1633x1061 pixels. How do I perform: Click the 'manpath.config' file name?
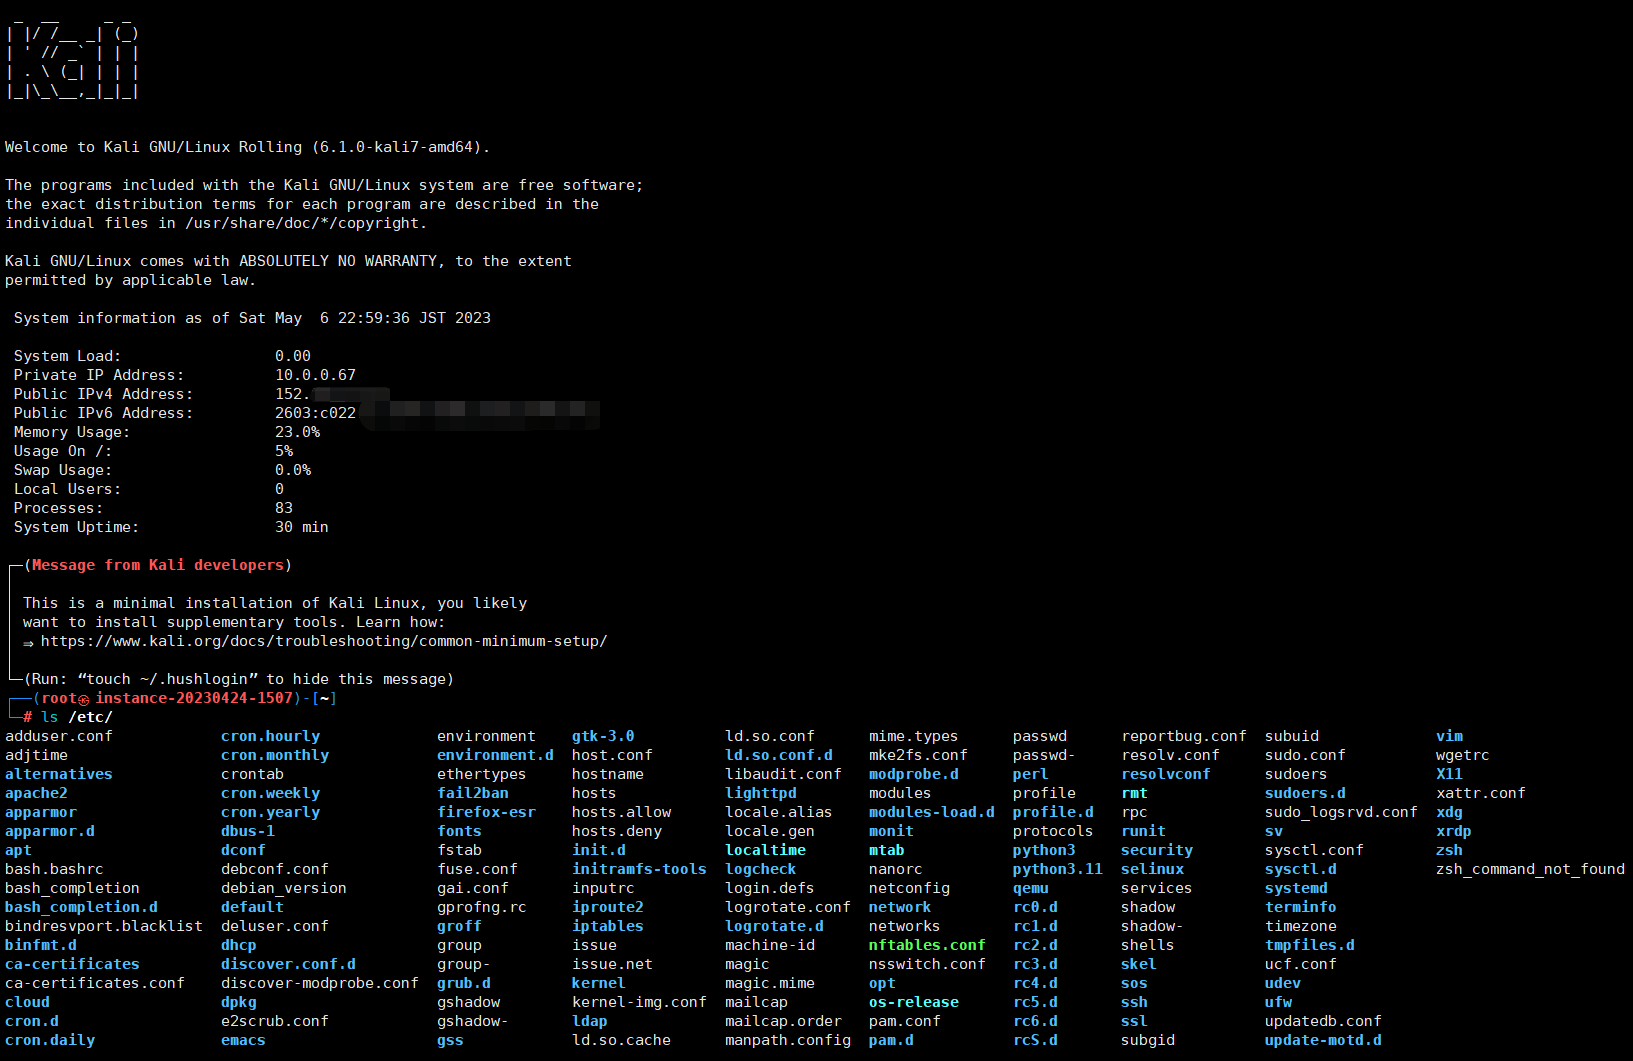click(x=788, y=1040)
